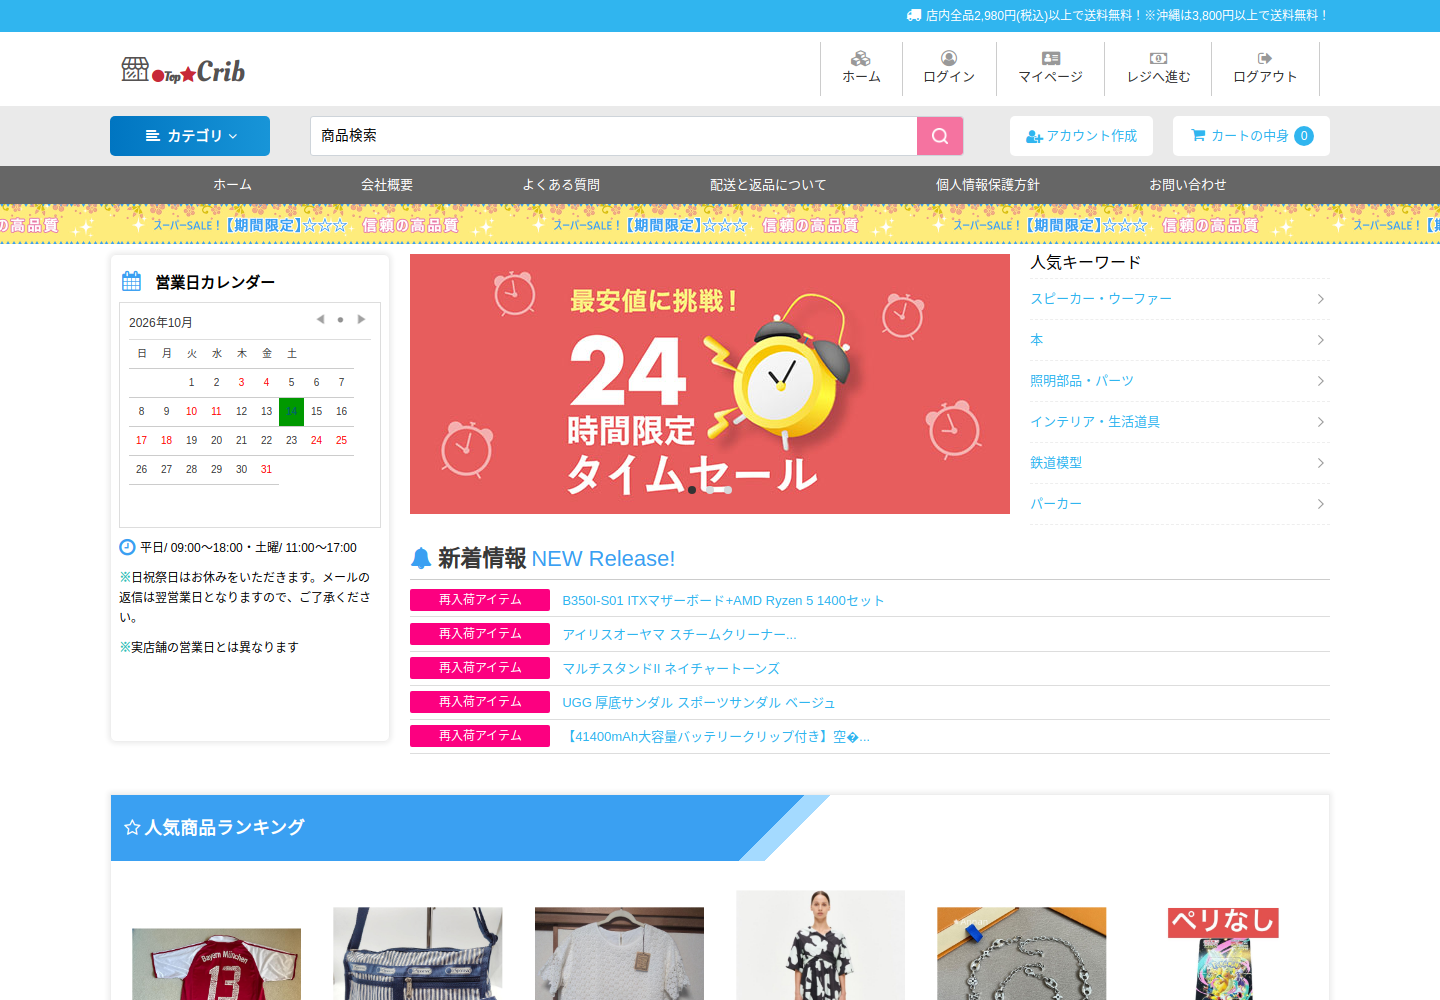
Task: Open 個人情報保護方針 page
Action: (x=988, y=185)
